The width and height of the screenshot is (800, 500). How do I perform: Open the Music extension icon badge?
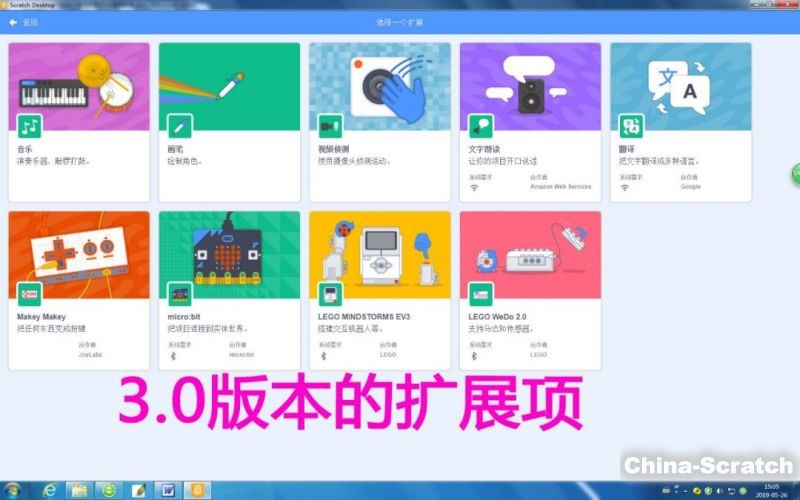point(29,126)
